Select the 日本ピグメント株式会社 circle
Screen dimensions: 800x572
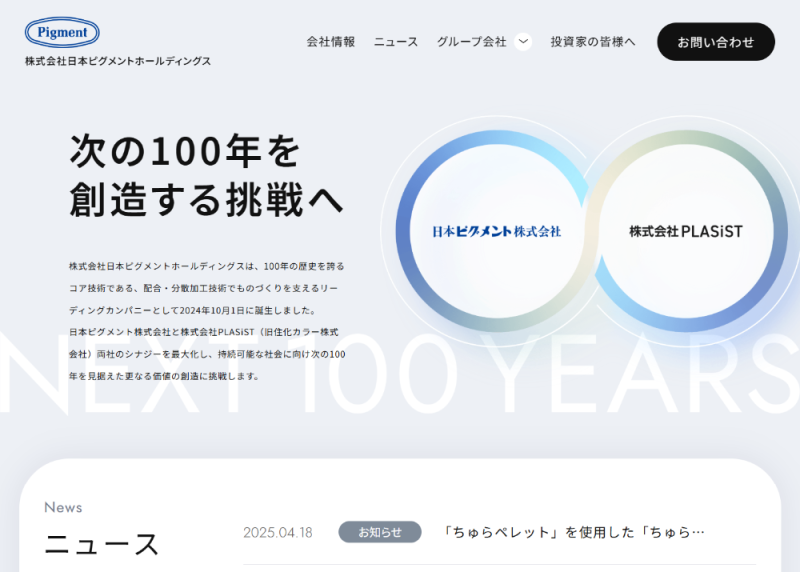pos(497,231)
